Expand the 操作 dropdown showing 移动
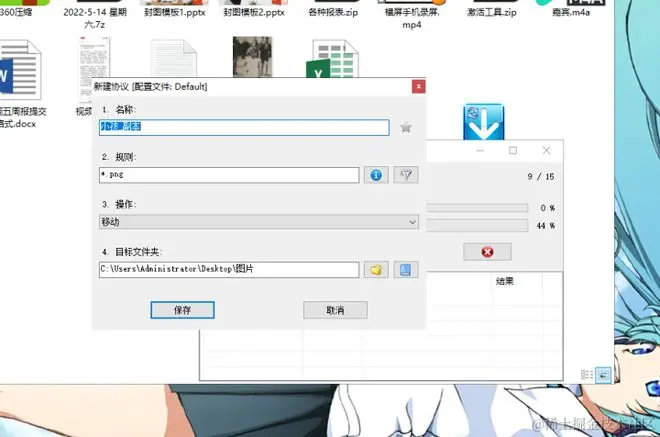 [x=259, y=222]
